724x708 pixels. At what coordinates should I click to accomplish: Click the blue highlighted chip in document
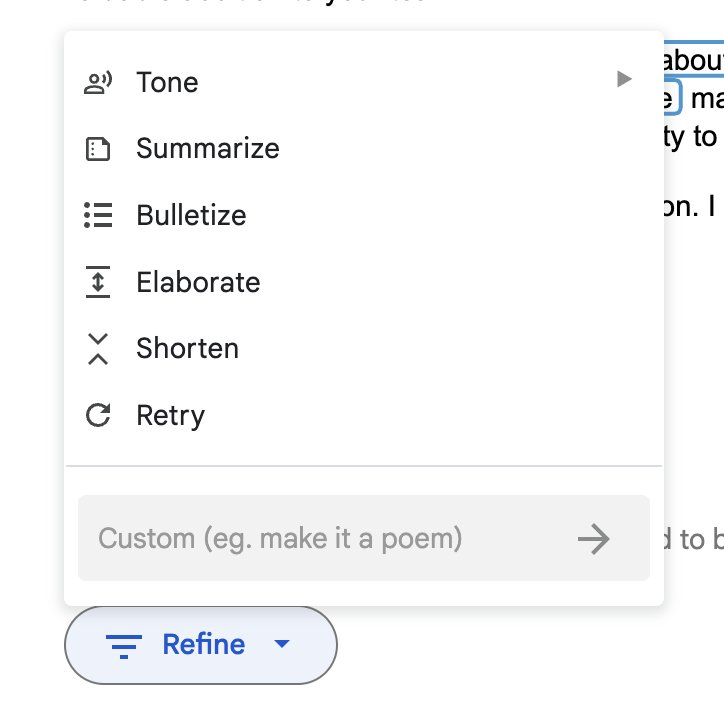click(x=673, y=97)
